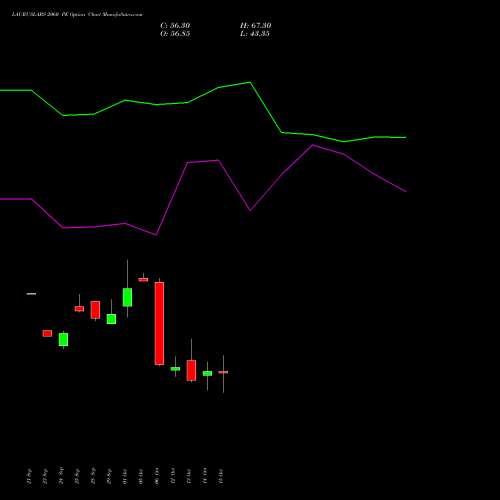Click the green candle above 01 Oct
Viewport: 500px width, 500px height.
coord(127,297)
